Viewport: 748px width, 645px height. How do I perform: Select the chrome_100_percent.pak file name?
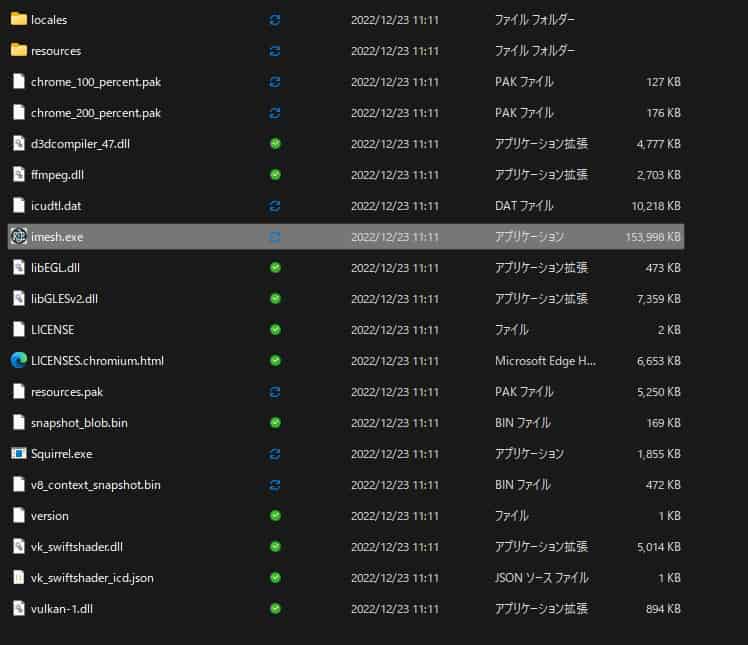pyautogui.click(x=95, y=82)
